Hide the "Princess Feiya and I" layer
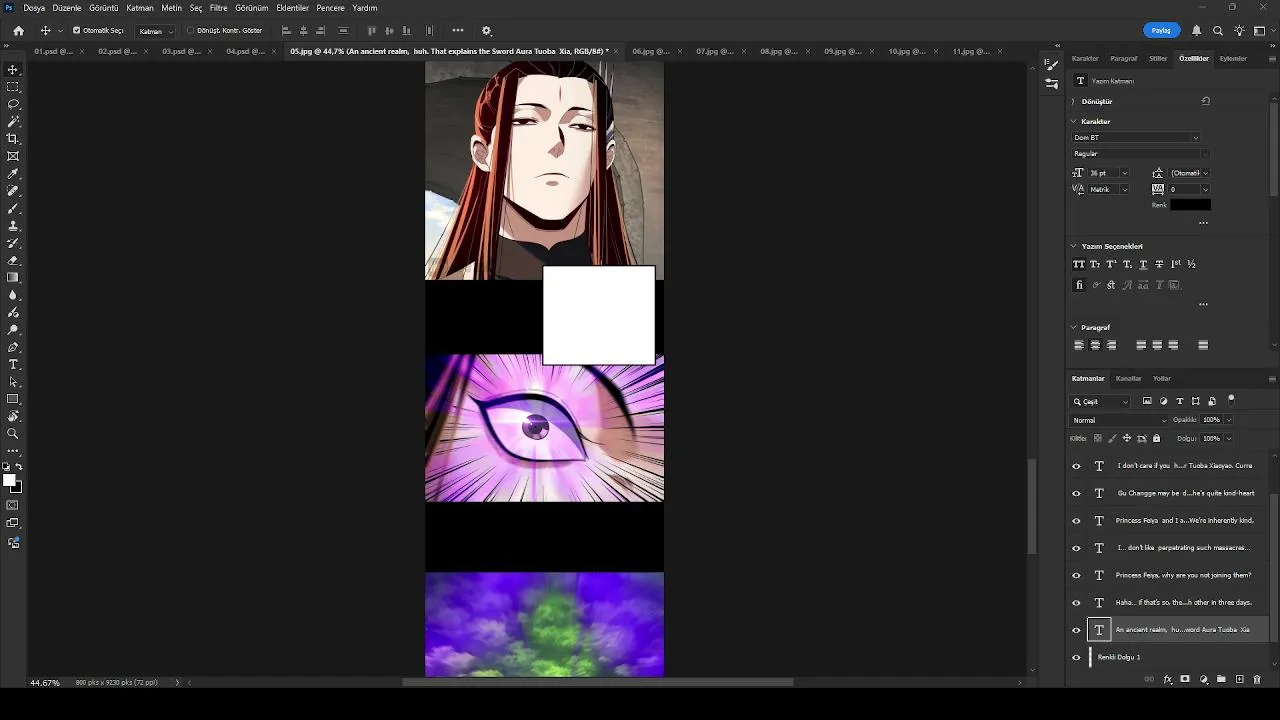 (x=1076, y=521)
